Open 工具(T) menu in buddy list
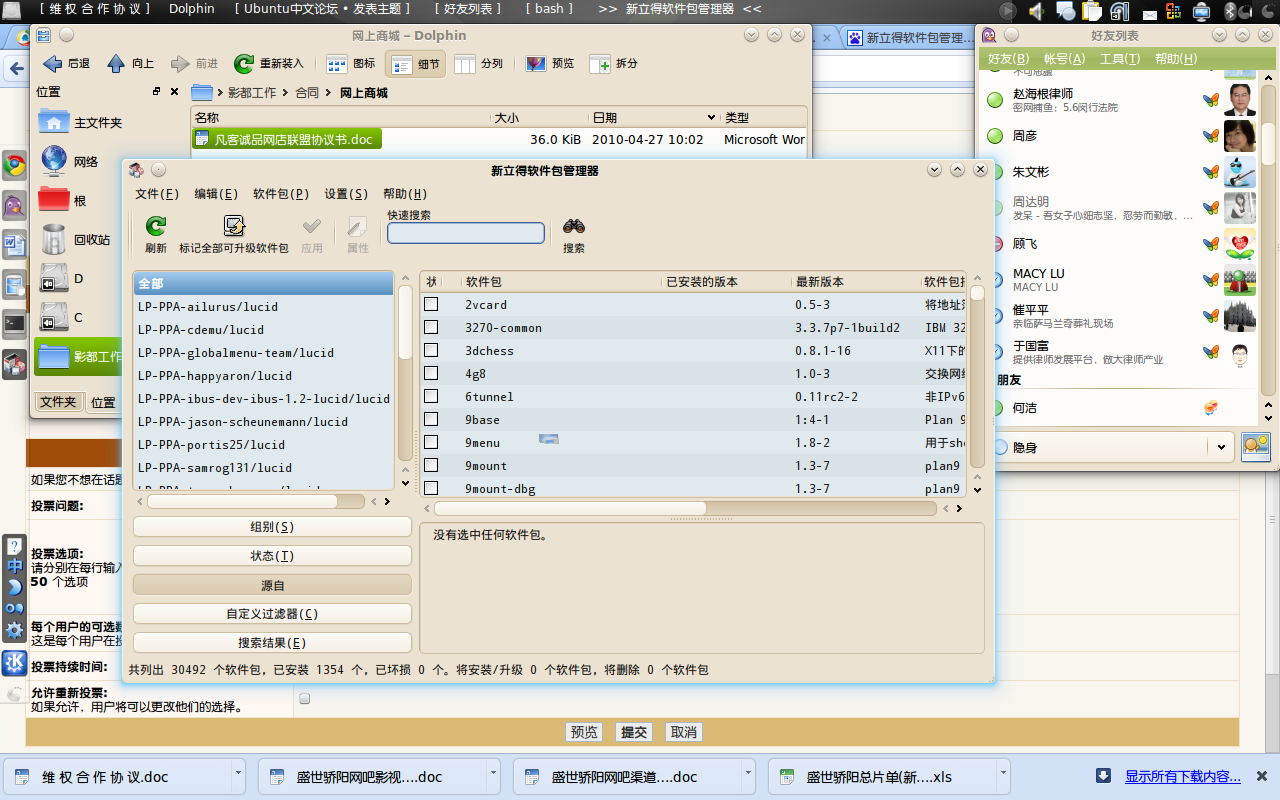Viewport: 1280px width, 800px height. coord(1120,59)
